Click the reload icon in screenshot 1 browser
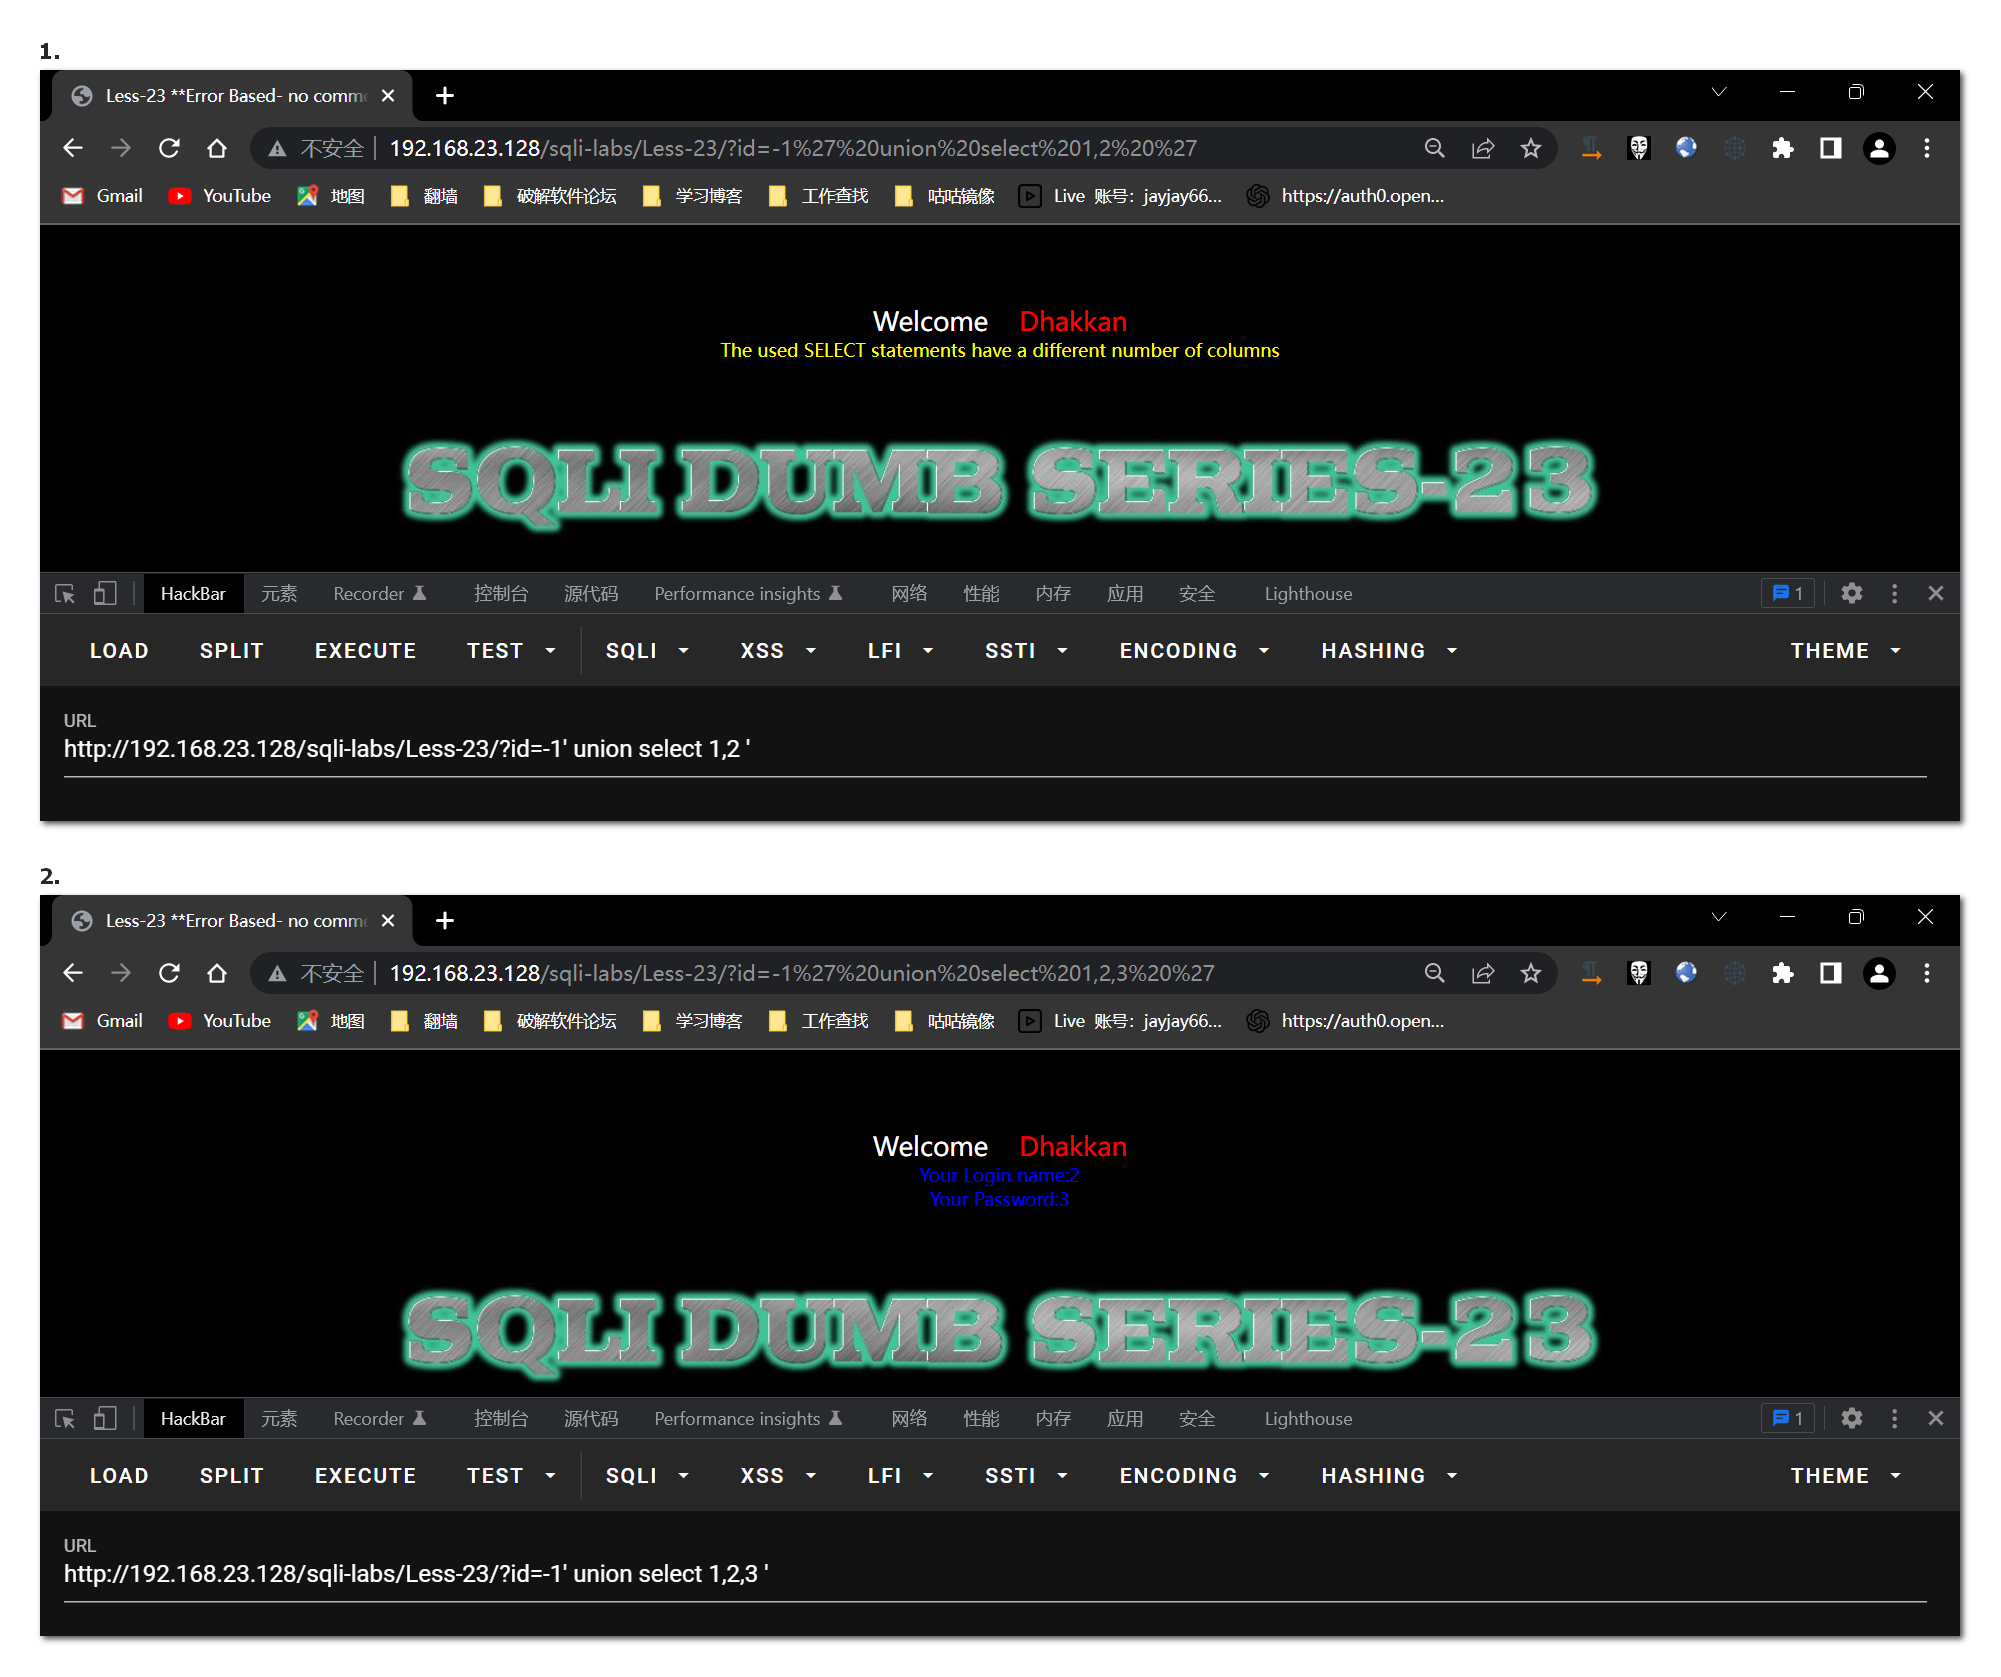This screenshot has width=2001, height=1677. pos(169,148)
